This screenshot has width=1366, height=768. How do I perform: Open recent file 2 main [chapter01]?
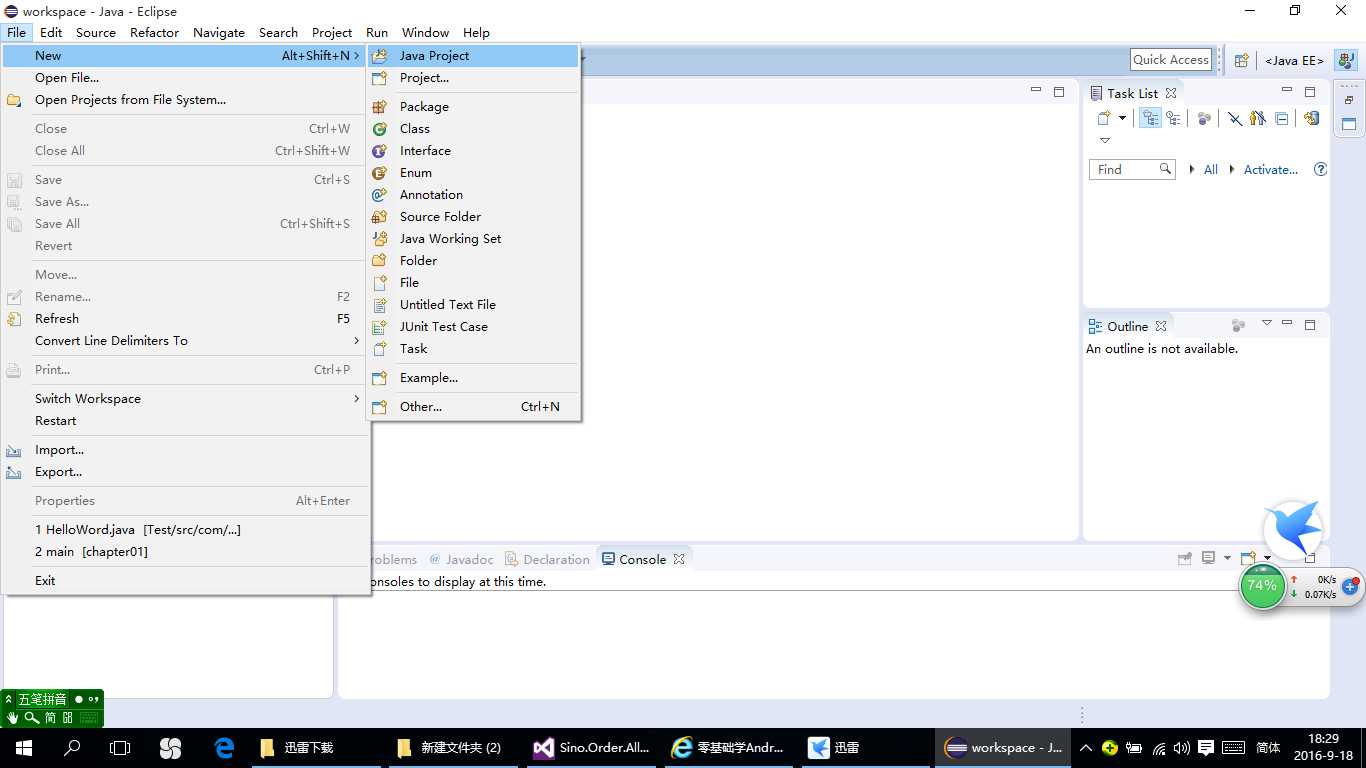pyautogui.click(x=186, y=552)
